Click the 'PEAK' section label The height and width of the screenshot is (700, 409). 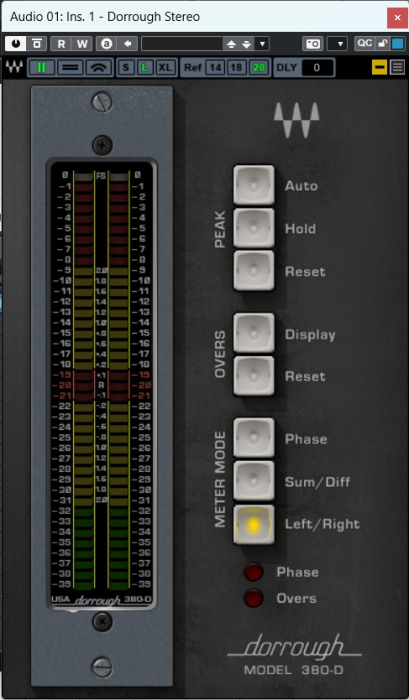pos(220,229)
